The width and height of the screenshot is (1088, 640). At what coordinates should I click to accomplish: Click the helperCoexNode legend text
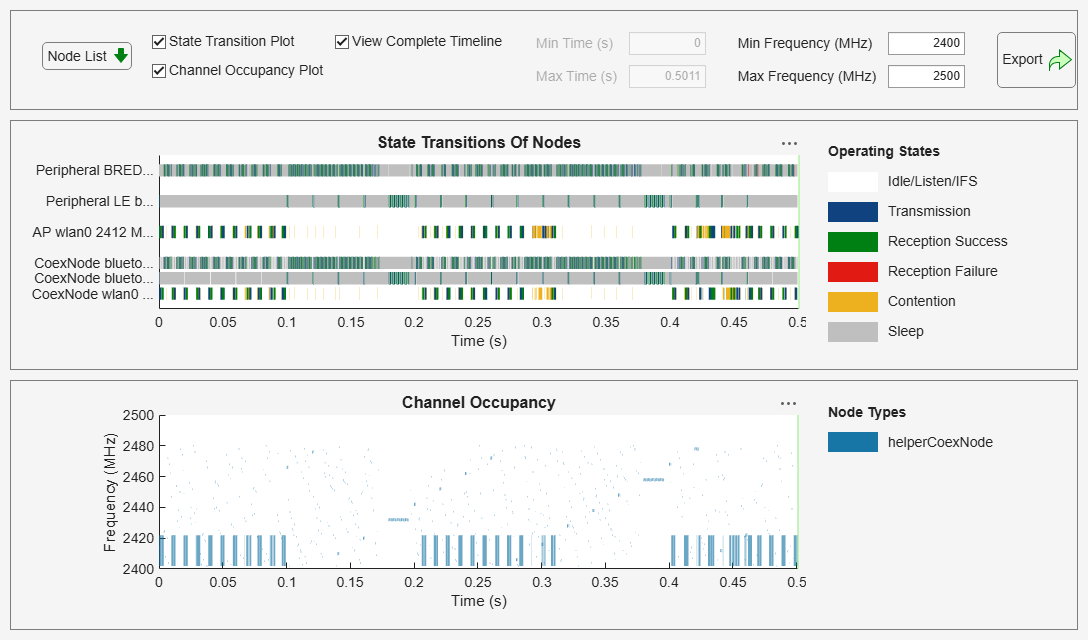(x=940, y=442)
